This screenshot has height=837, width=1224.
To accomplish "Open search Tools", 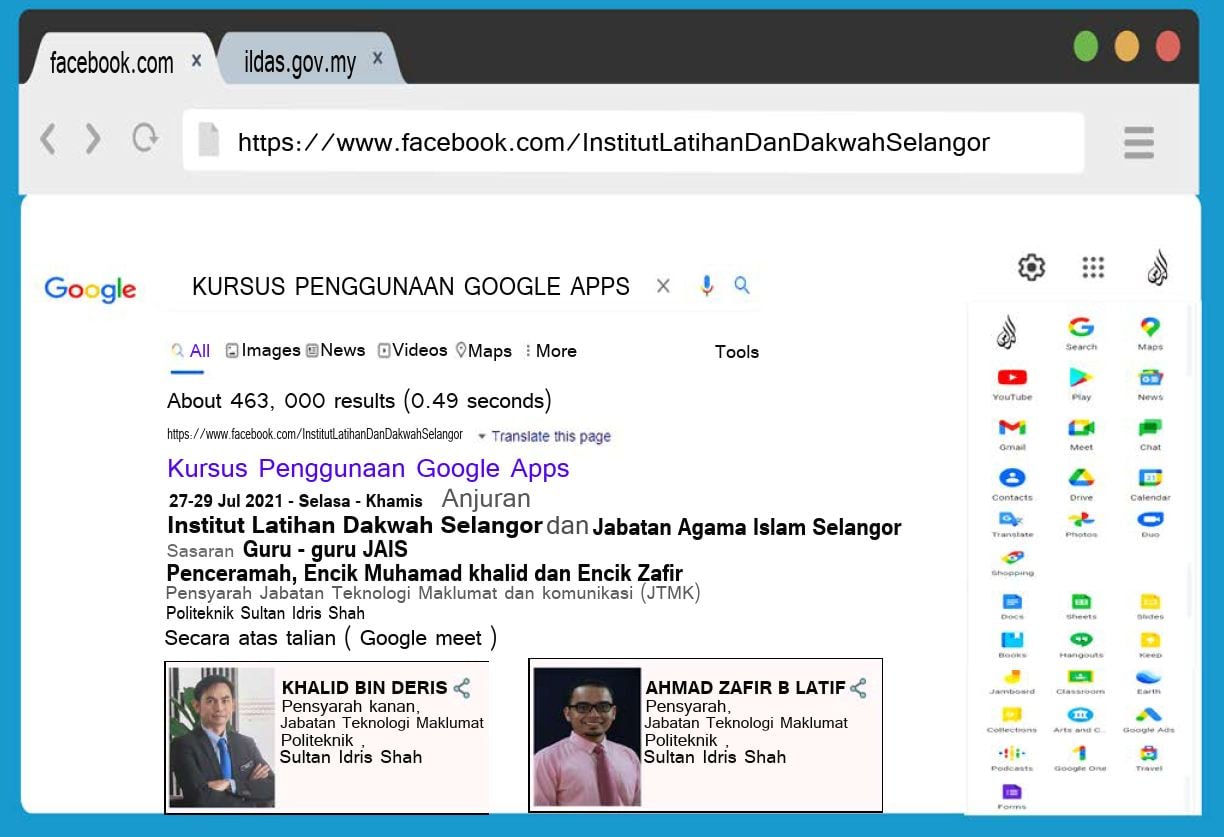I will pos(737,352).
